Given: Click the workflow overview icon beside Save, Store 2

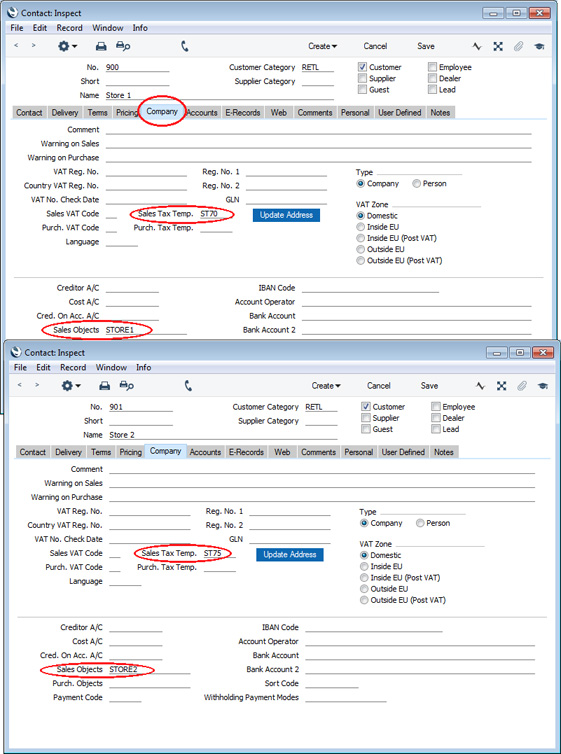Looking at the screenshot, I should pos(501,386).
